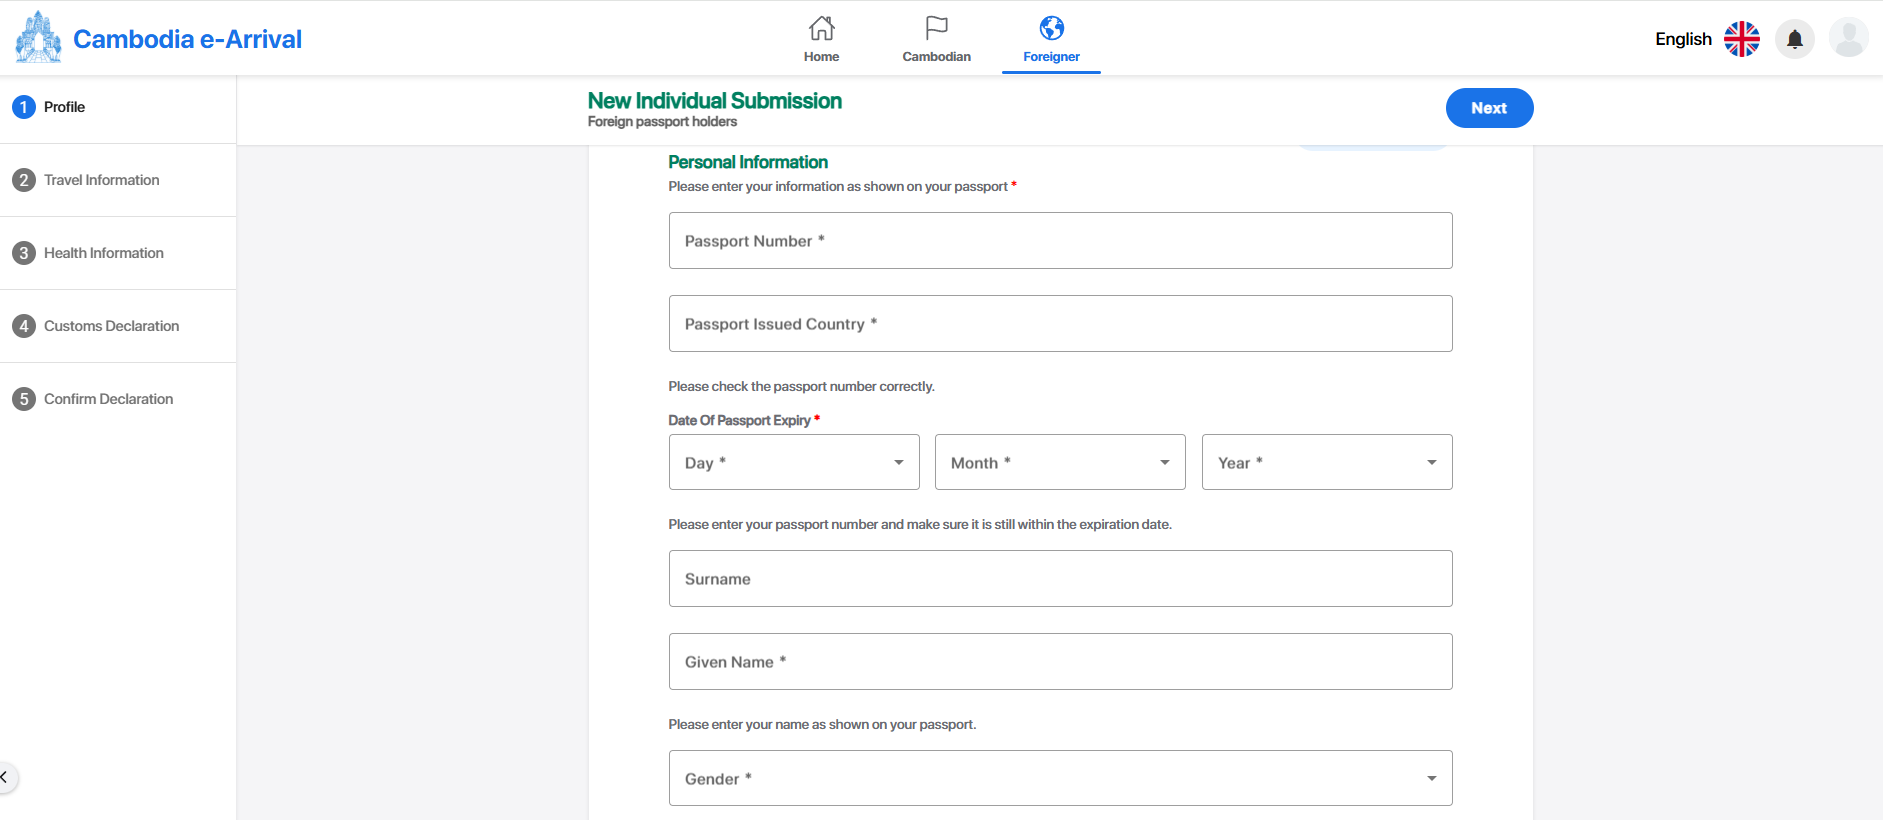1883x820 pixels.
Task: Click 'Please check the passport number correctly.' text
Action: point(802,386)
